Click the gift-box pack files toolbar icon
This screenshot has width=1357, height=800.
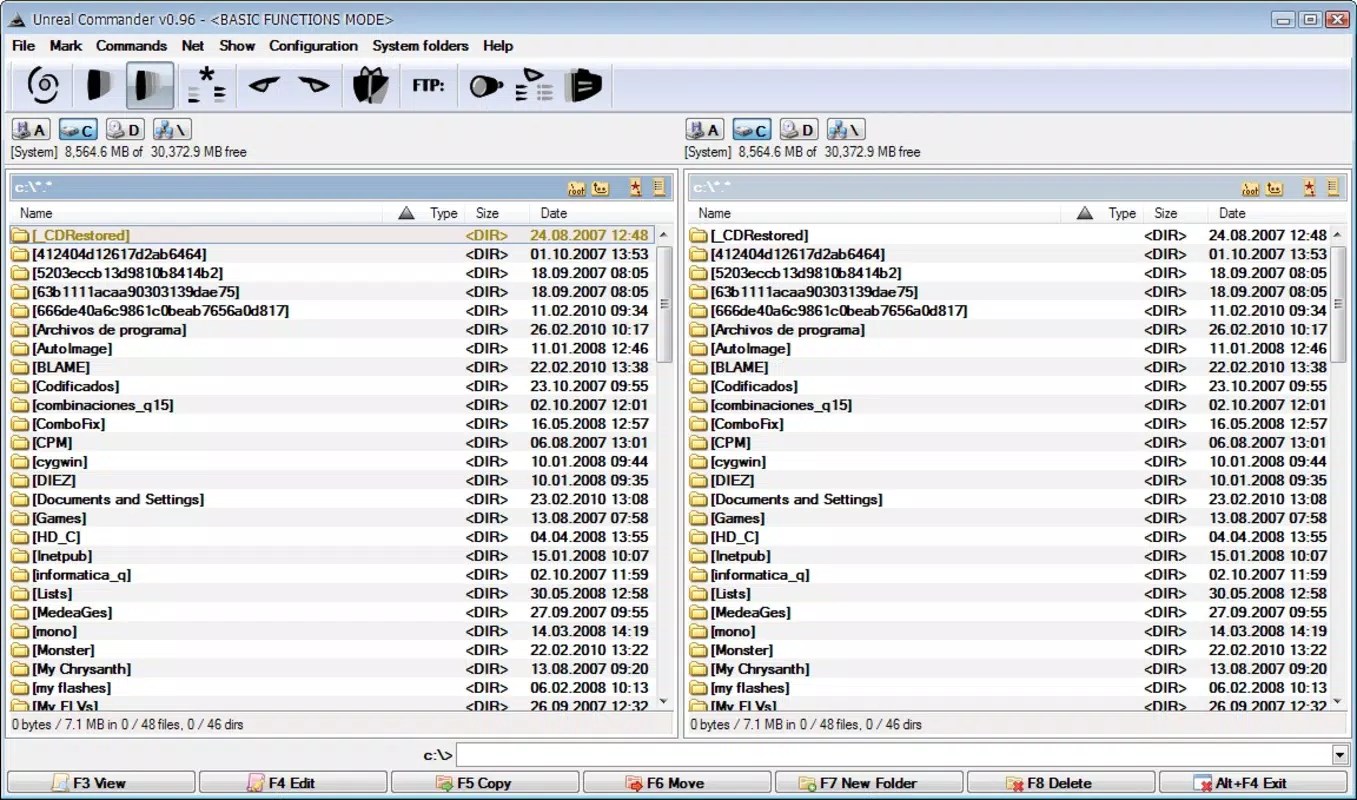pyautogui.click(x=370, y=86)
